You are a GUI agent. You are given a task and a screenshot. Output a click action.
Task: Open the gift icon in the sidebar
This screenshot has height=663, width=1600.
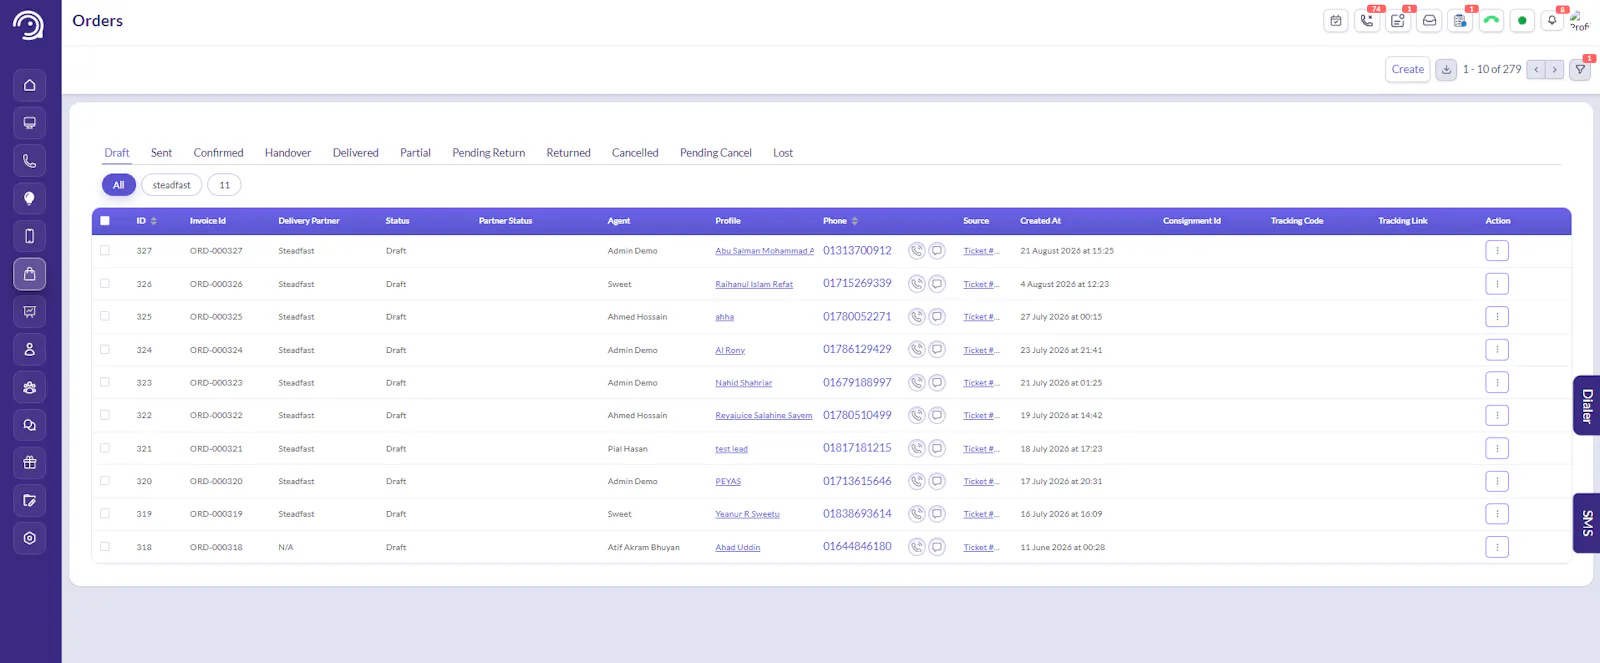tap(29, 462)
